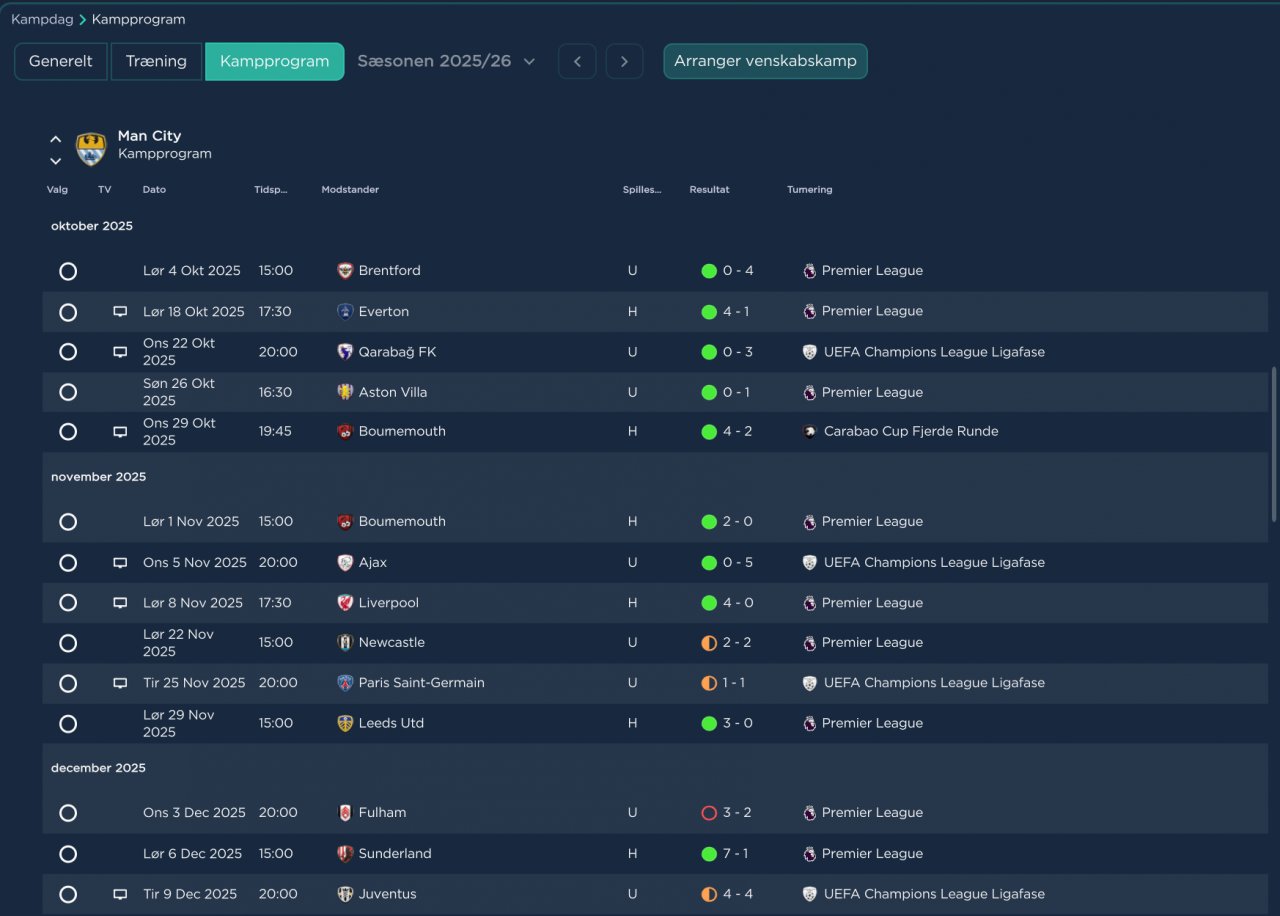Select the radio button for Brentford match
The image size is (1280, 916).
click(x=68, y=271)
